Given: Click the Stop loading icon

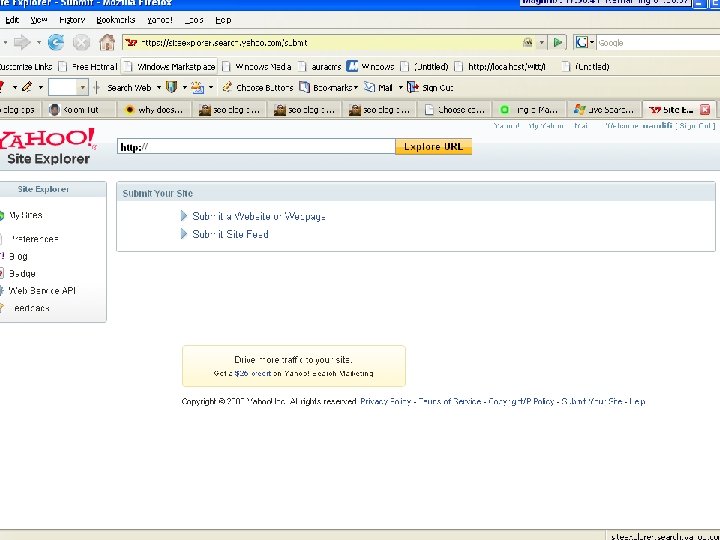Looking at the screenshot, I should [x=81, y=43].
